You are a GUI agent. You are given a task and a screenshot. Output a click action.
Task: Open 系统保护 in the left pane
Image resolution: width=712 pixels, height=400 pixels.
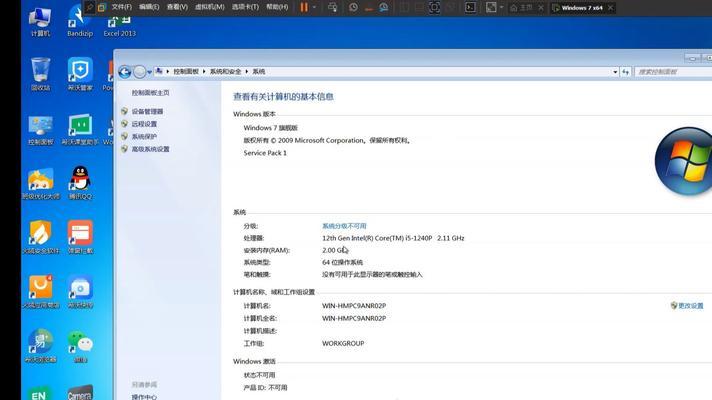click(x=144, y=137)
